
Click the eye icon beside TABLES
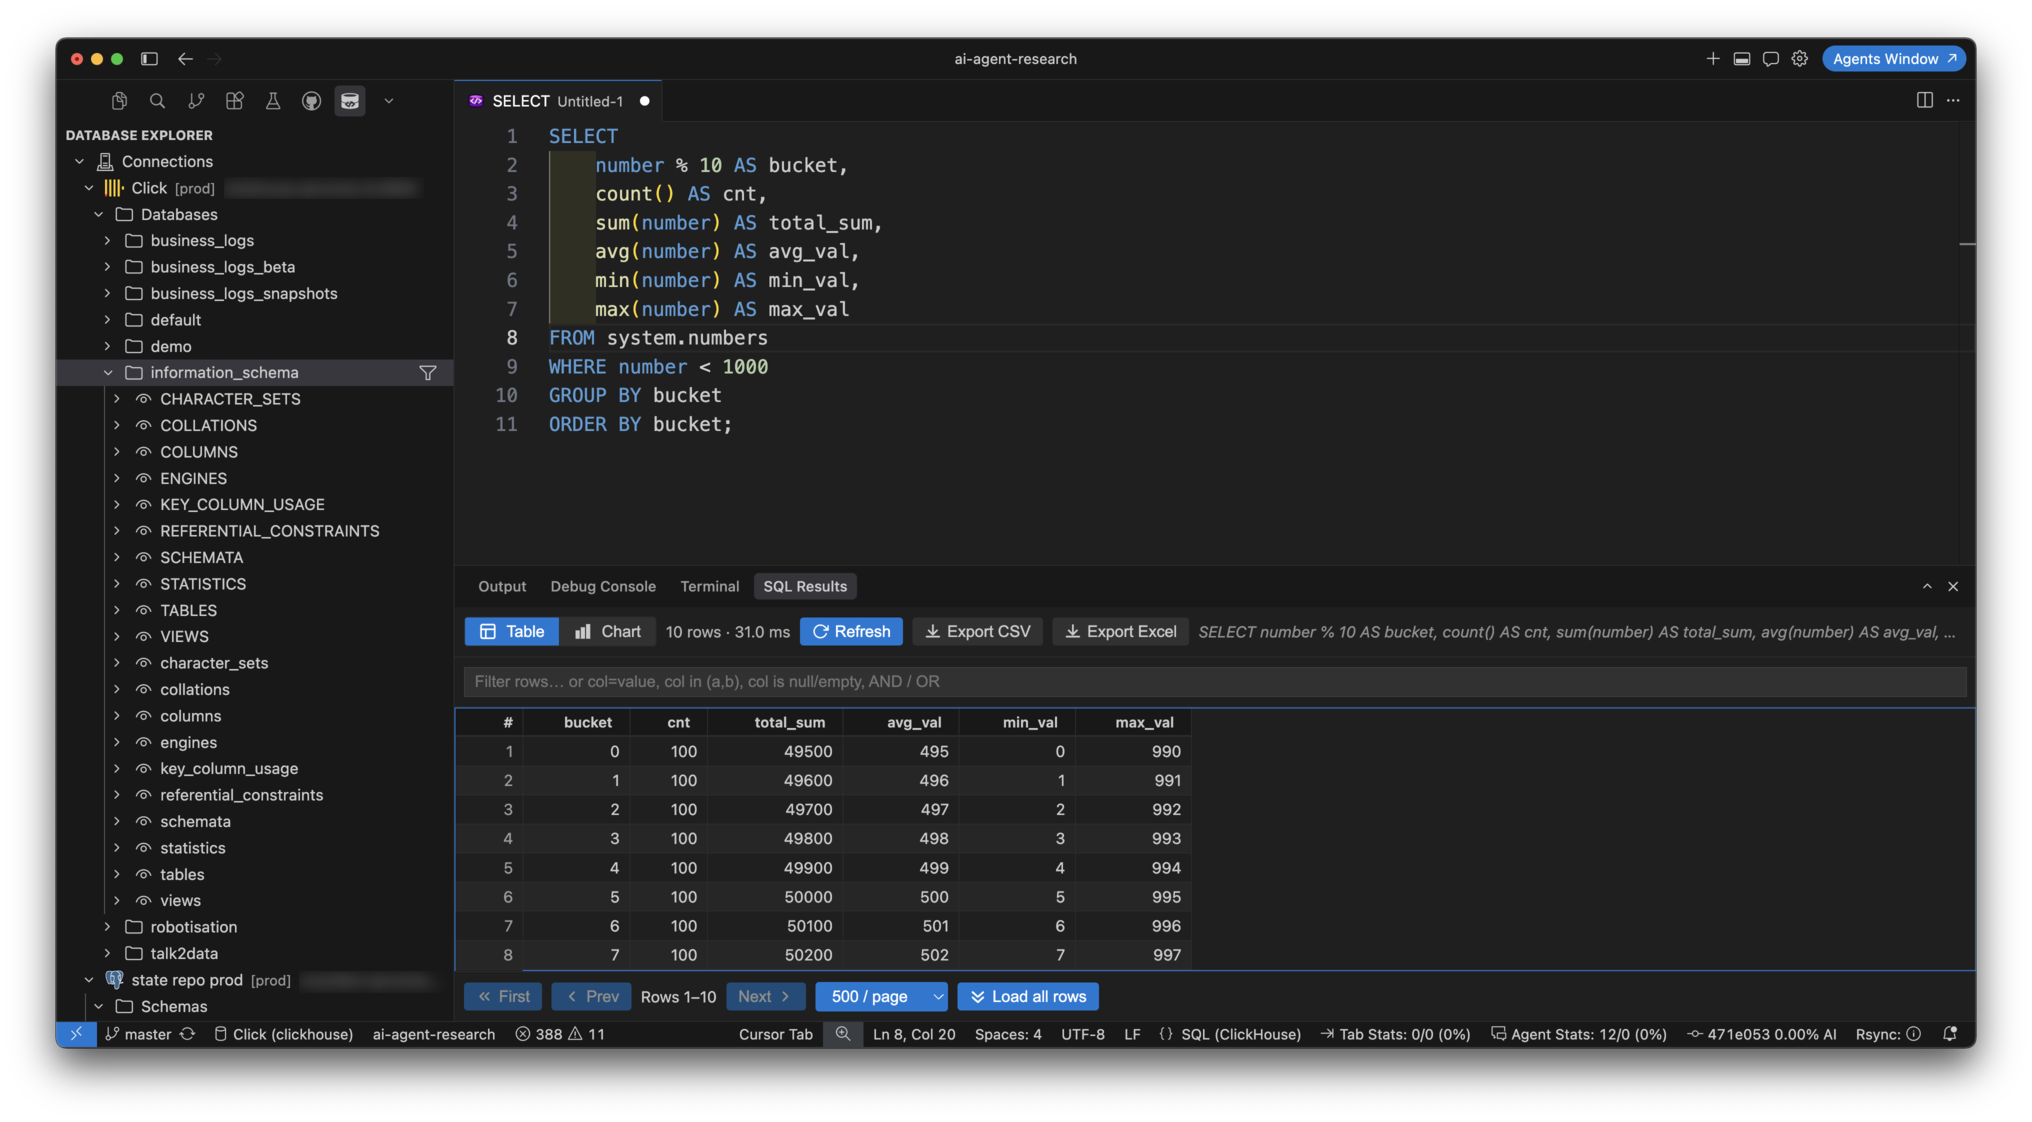tap(144, 610)
